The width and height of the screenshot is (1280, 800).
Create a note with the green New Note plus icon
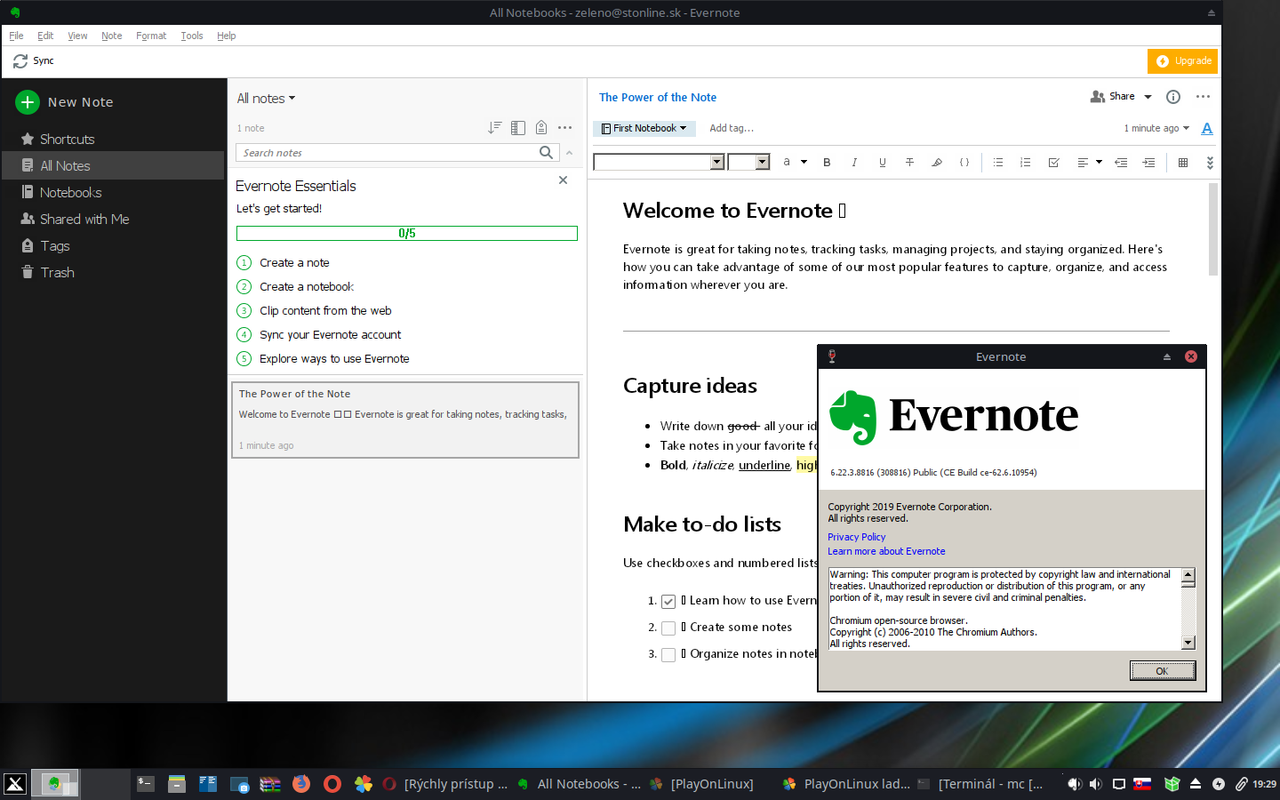pyautogui.click(x=27, y=102)
